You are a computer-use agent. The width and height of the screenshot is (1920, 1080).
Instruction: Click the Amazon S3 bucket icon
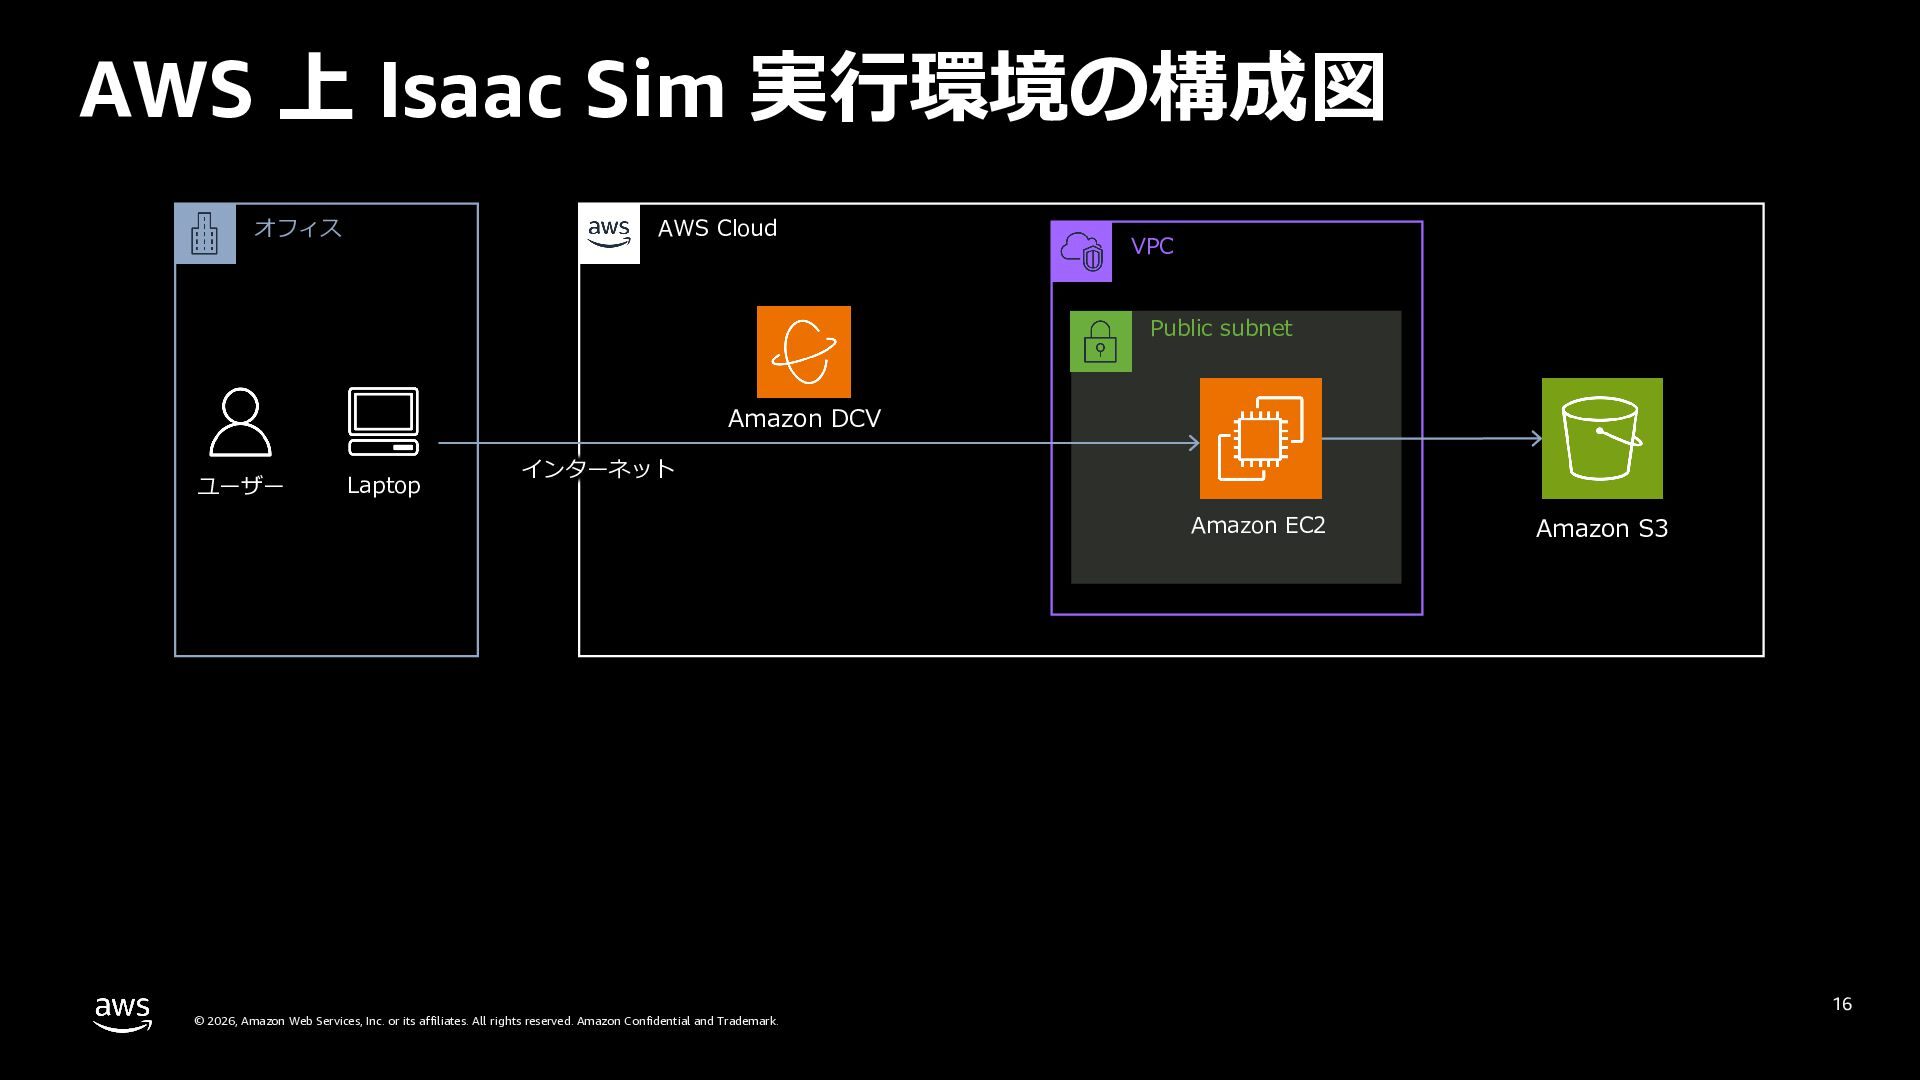[1601, 438]
